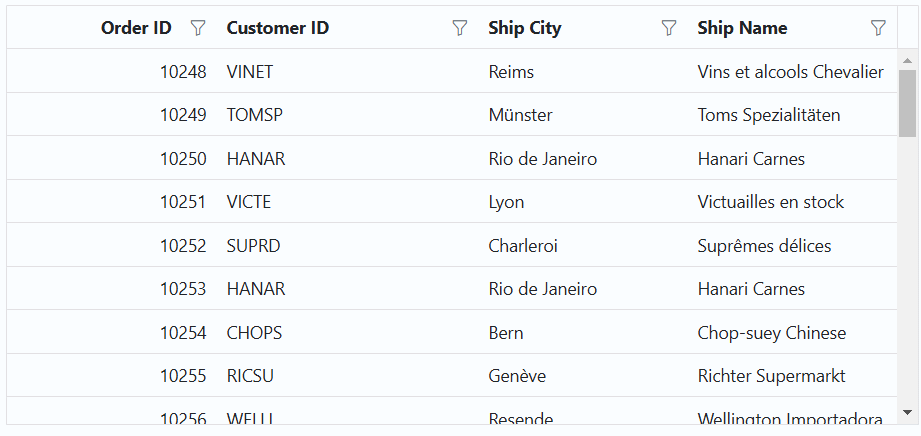Select Vins et alcools Chevalier cell
The height and width of the screenshot is (436, 921).
click(790, 72)
